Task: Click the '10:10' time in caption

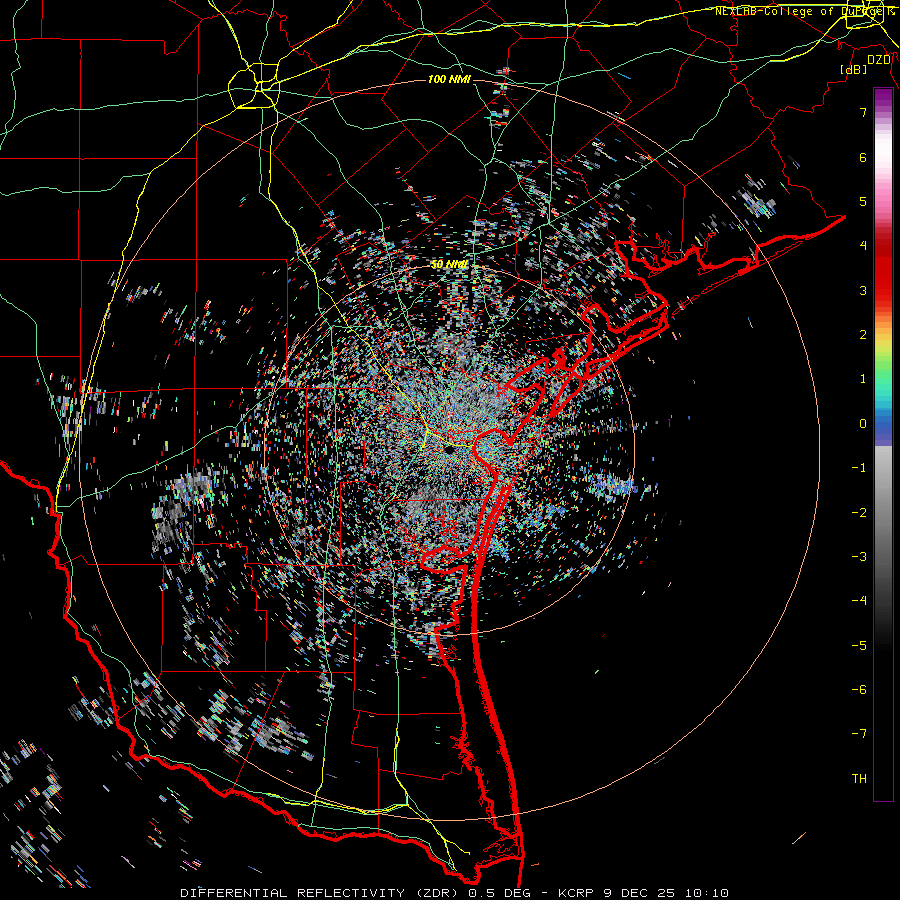Action: 705,893
